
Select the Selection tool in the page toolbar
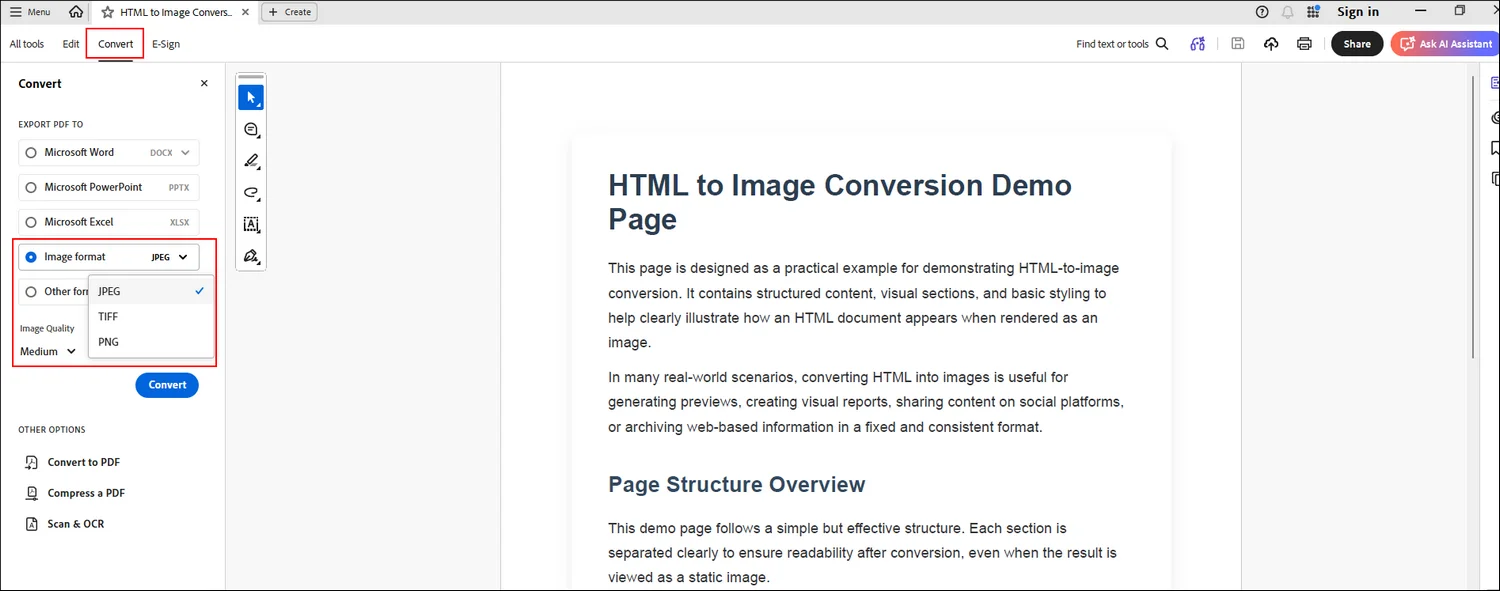pos(251,96)
